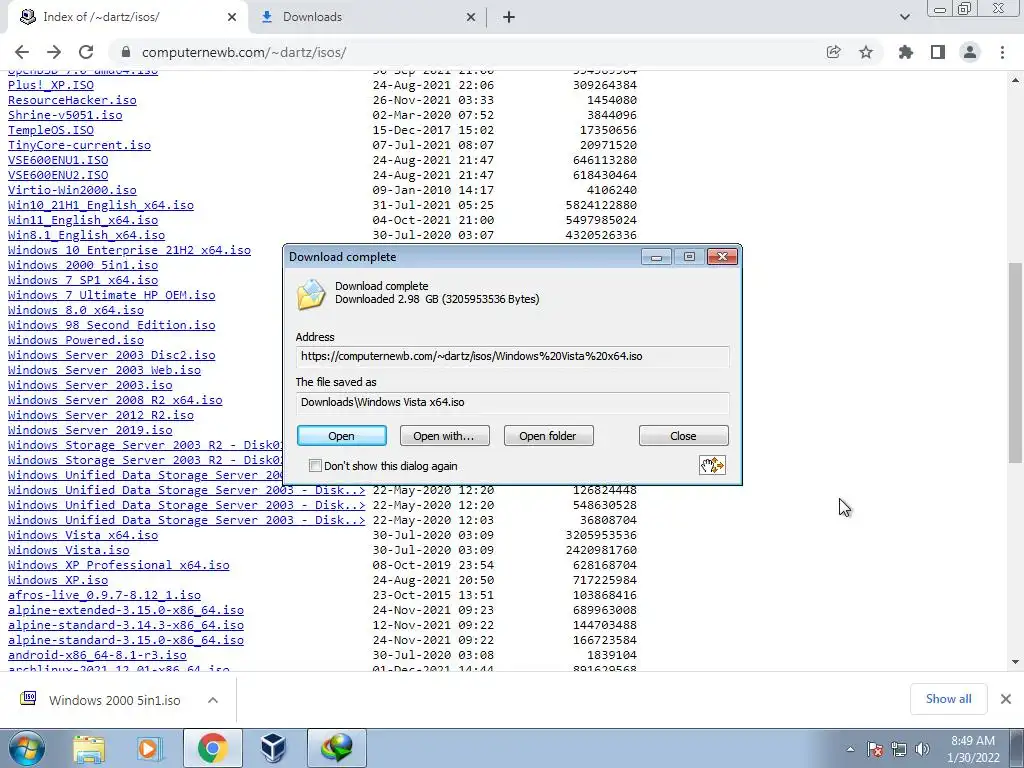Open the TempleOS.ISO link
This screenshot has width=1024, height=768.
tap(51, 130)
